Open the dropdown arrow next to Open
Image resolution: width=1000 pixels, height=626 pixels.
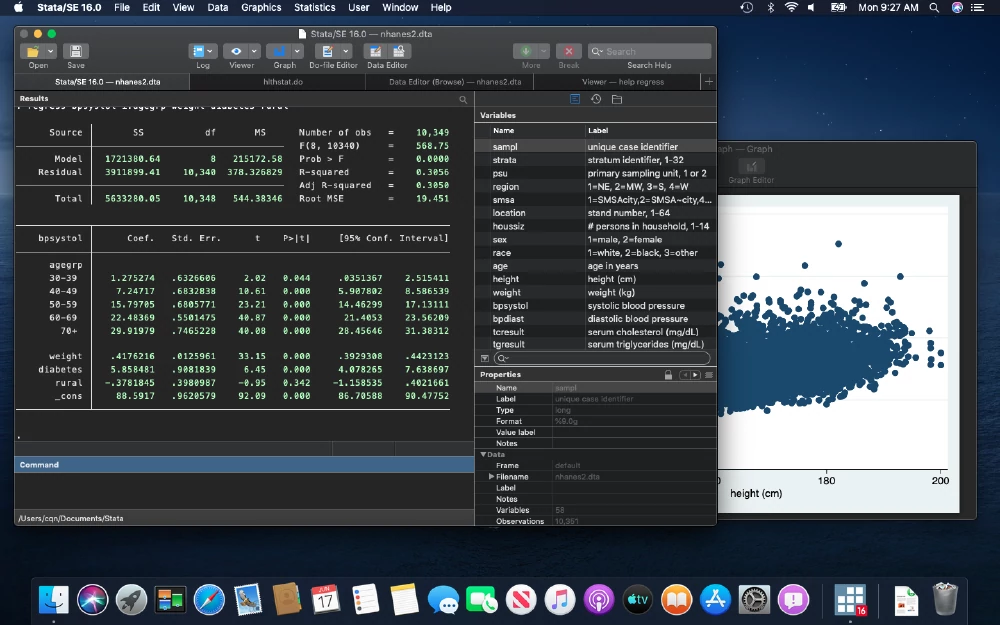click(50, 52)
